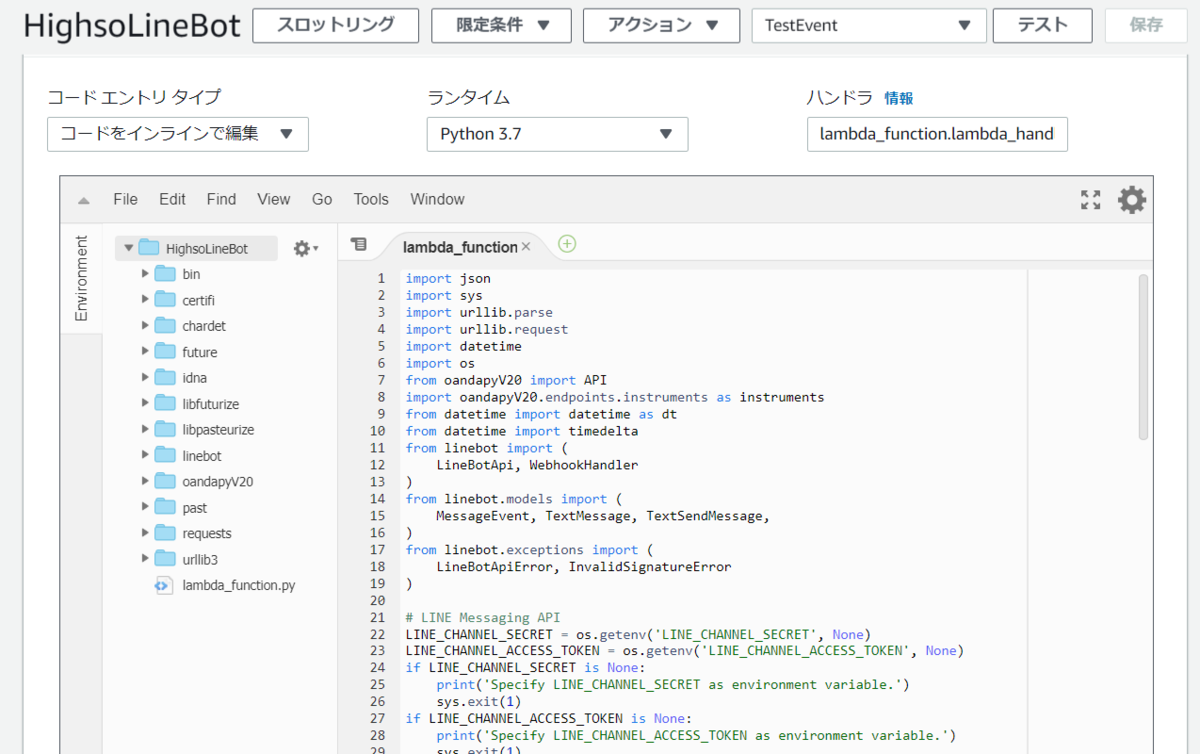This screenshot has height=754, width=1200.
Task: Click the requests folder icon
Action: 165,534
